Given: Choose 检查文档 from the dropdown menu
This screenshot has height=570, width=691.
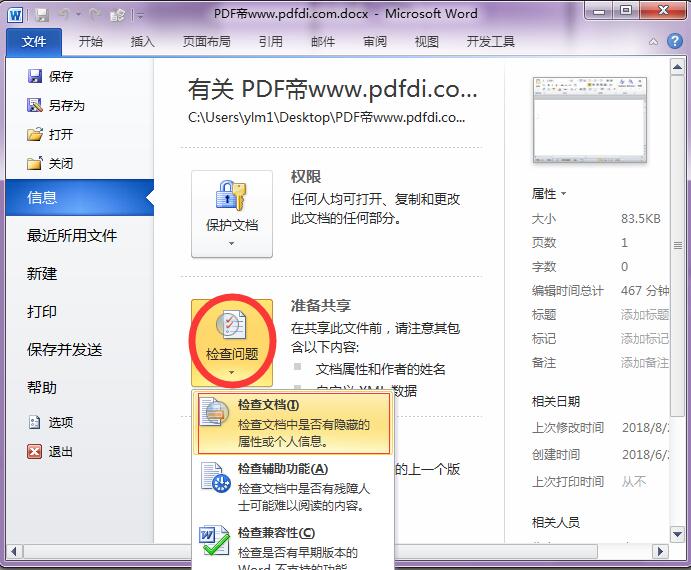Looking at the screenshot, I should coord(294,423).
